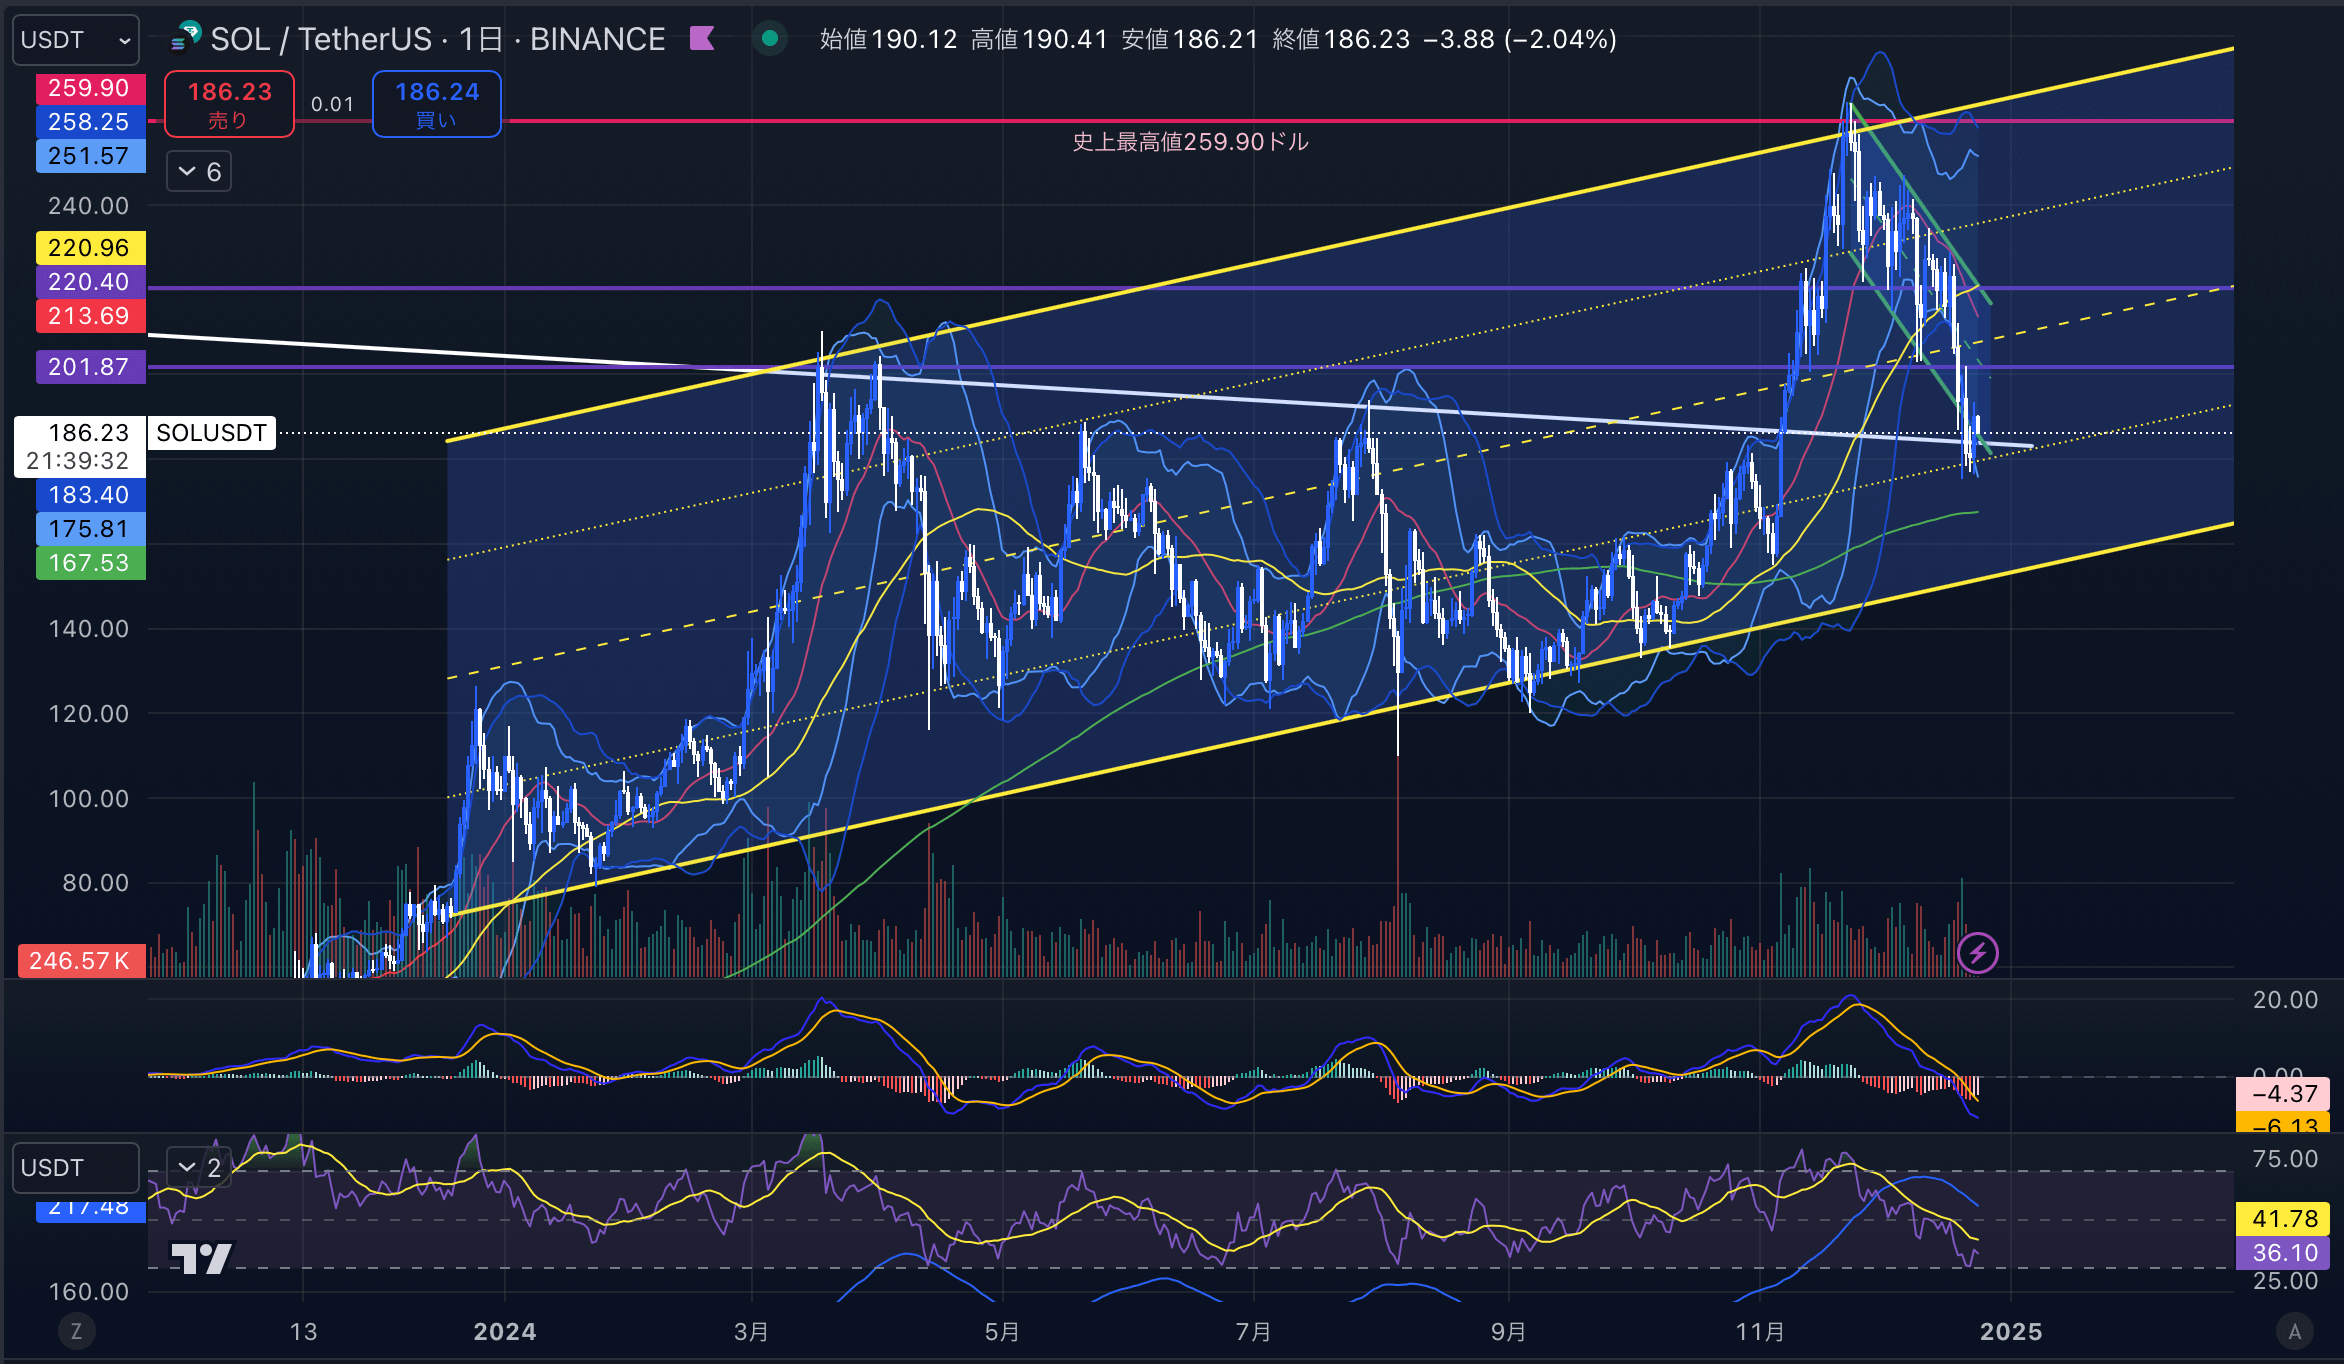Click the 183.40 price label
This screenshot has height=1364, width=2344.
click(90, 495)
